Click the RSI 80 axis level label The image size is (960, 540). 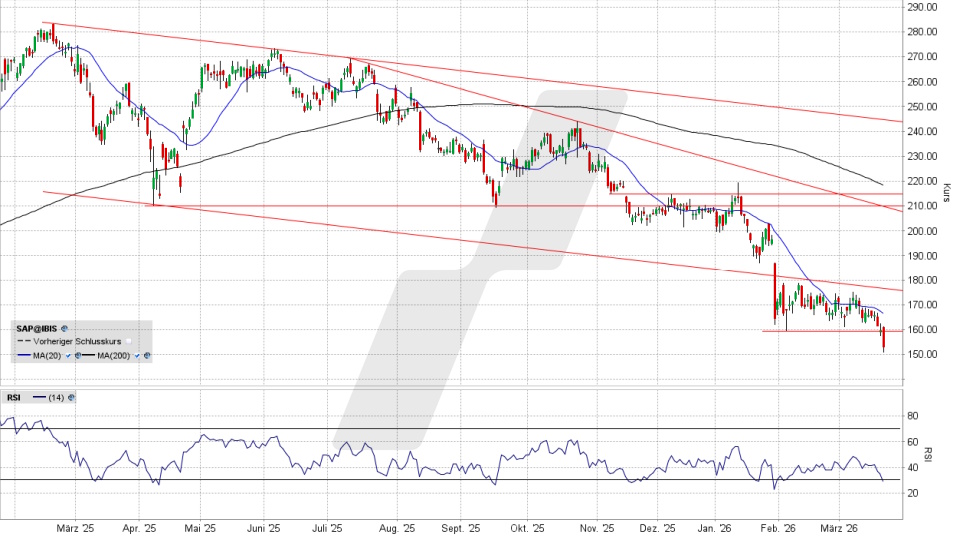pyautogui.click(x=914, y=415)
